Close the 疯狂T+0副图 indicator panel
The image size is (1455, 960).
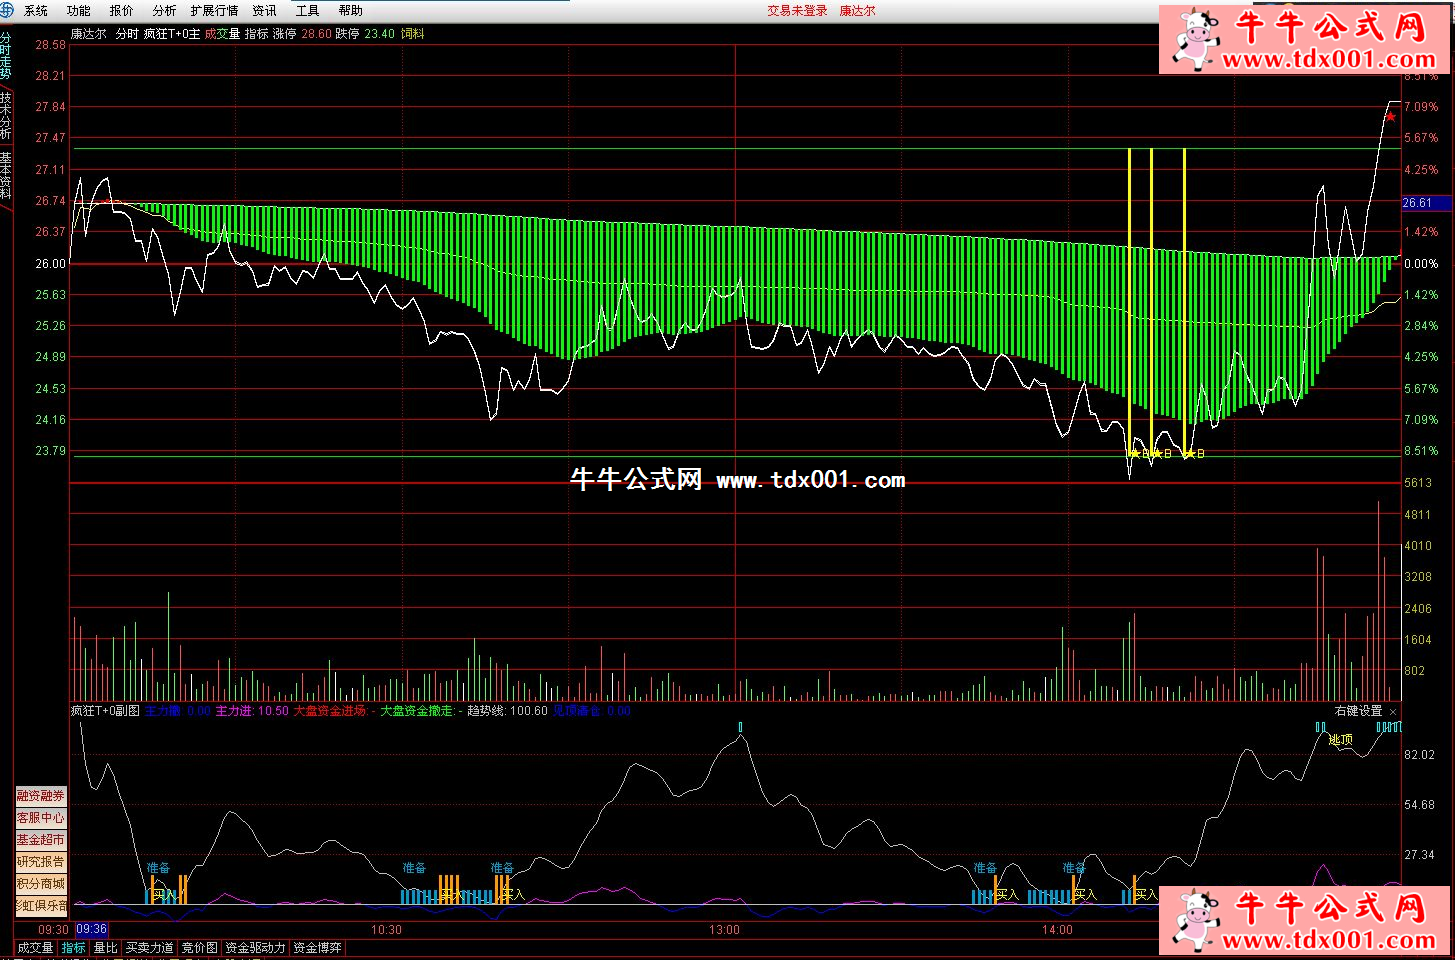coord(1393,712)
